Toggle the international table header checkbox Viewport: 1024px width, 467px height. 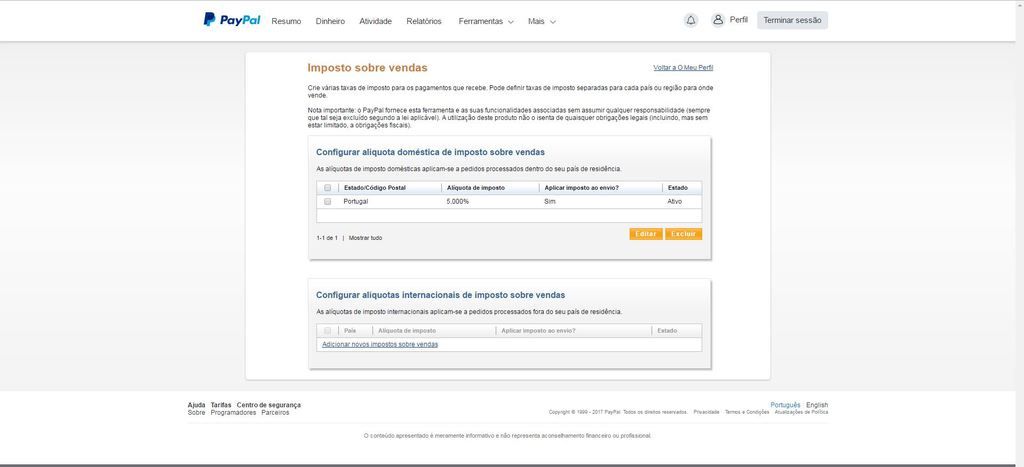pyautogui.click(x=327, y=330)
